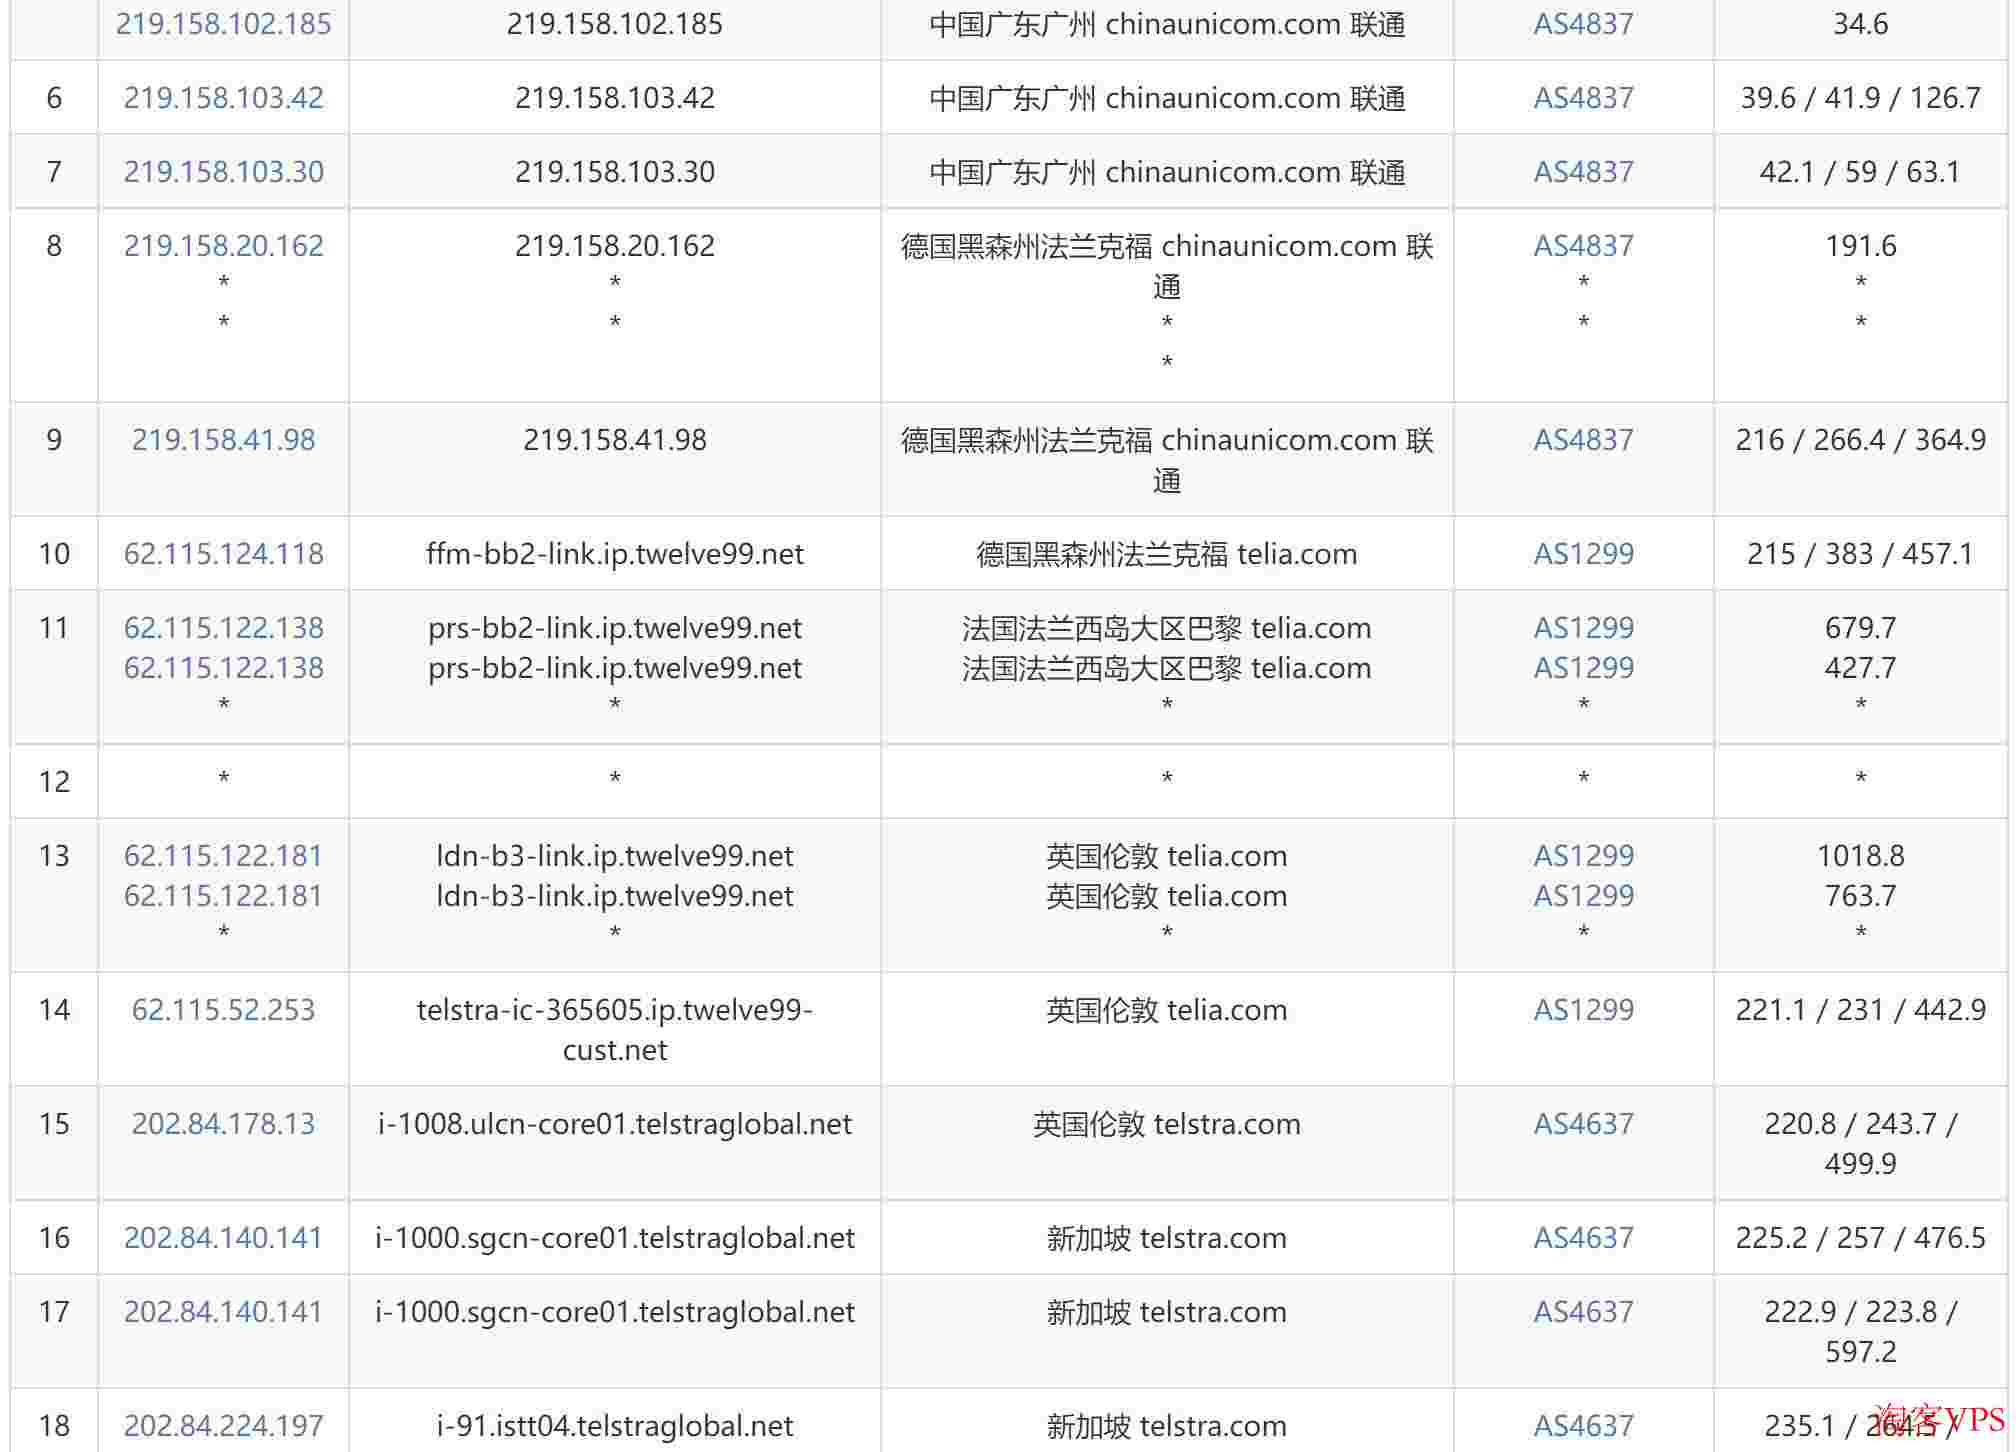Select latency value 216 / 266.4 / 364.9
The width and height of the screenshot is (2016, 1452).
pos(1860,440)
